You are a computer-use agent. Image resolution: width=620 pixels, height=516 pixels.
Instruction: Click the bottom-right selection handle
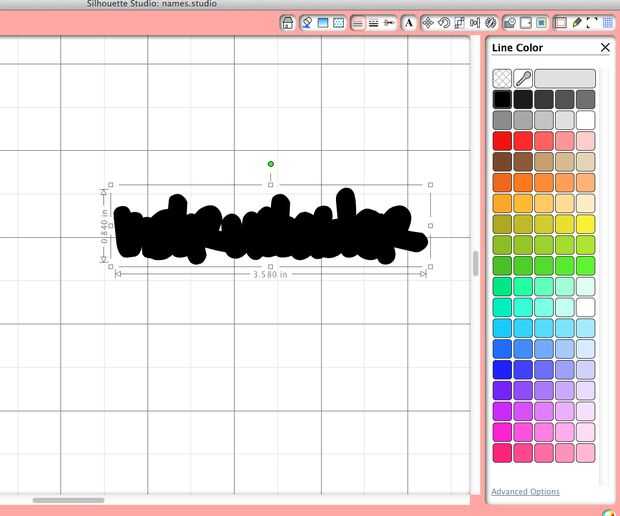tap(430, 267)
